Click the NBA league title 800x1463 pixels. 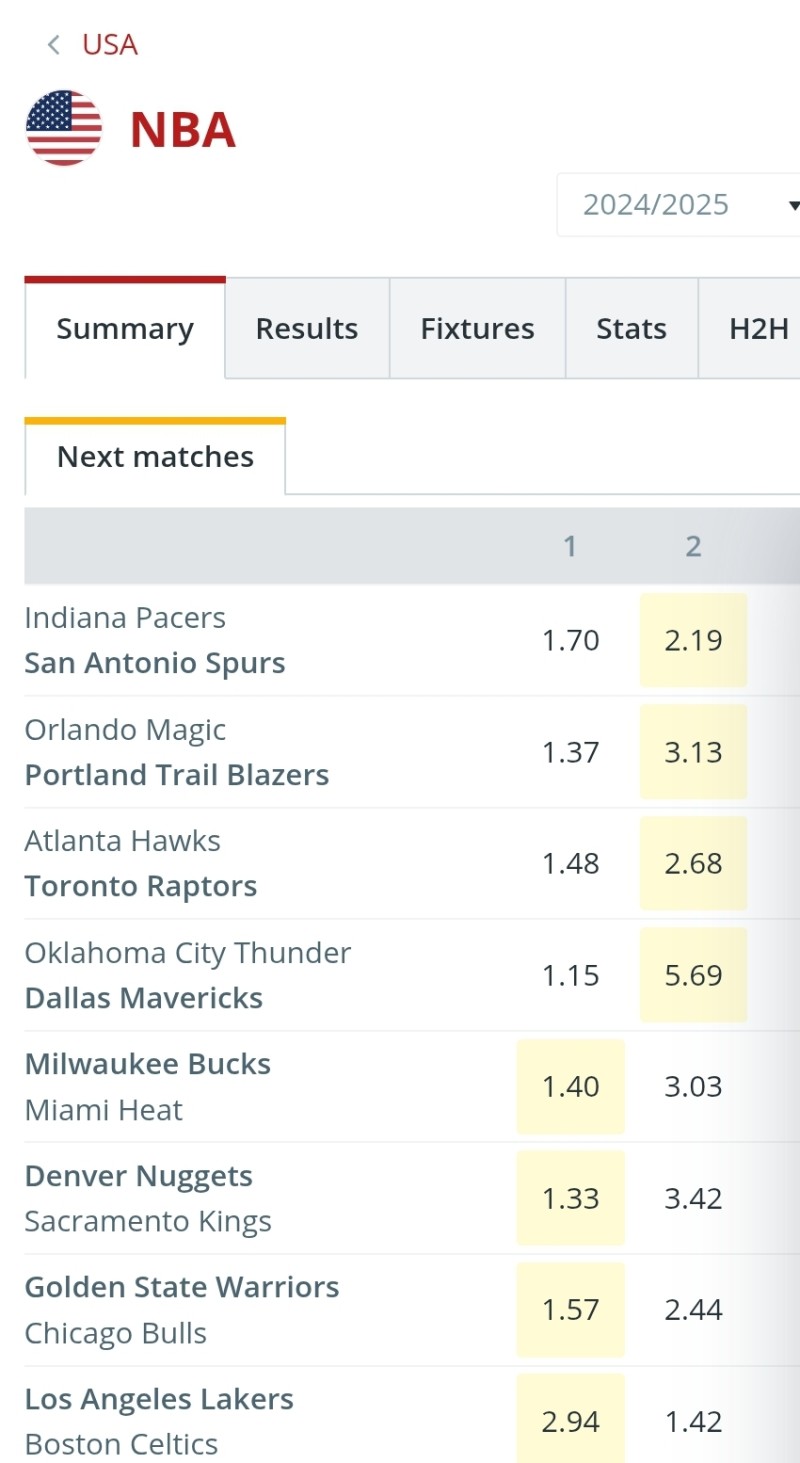(x=183, y=130)
